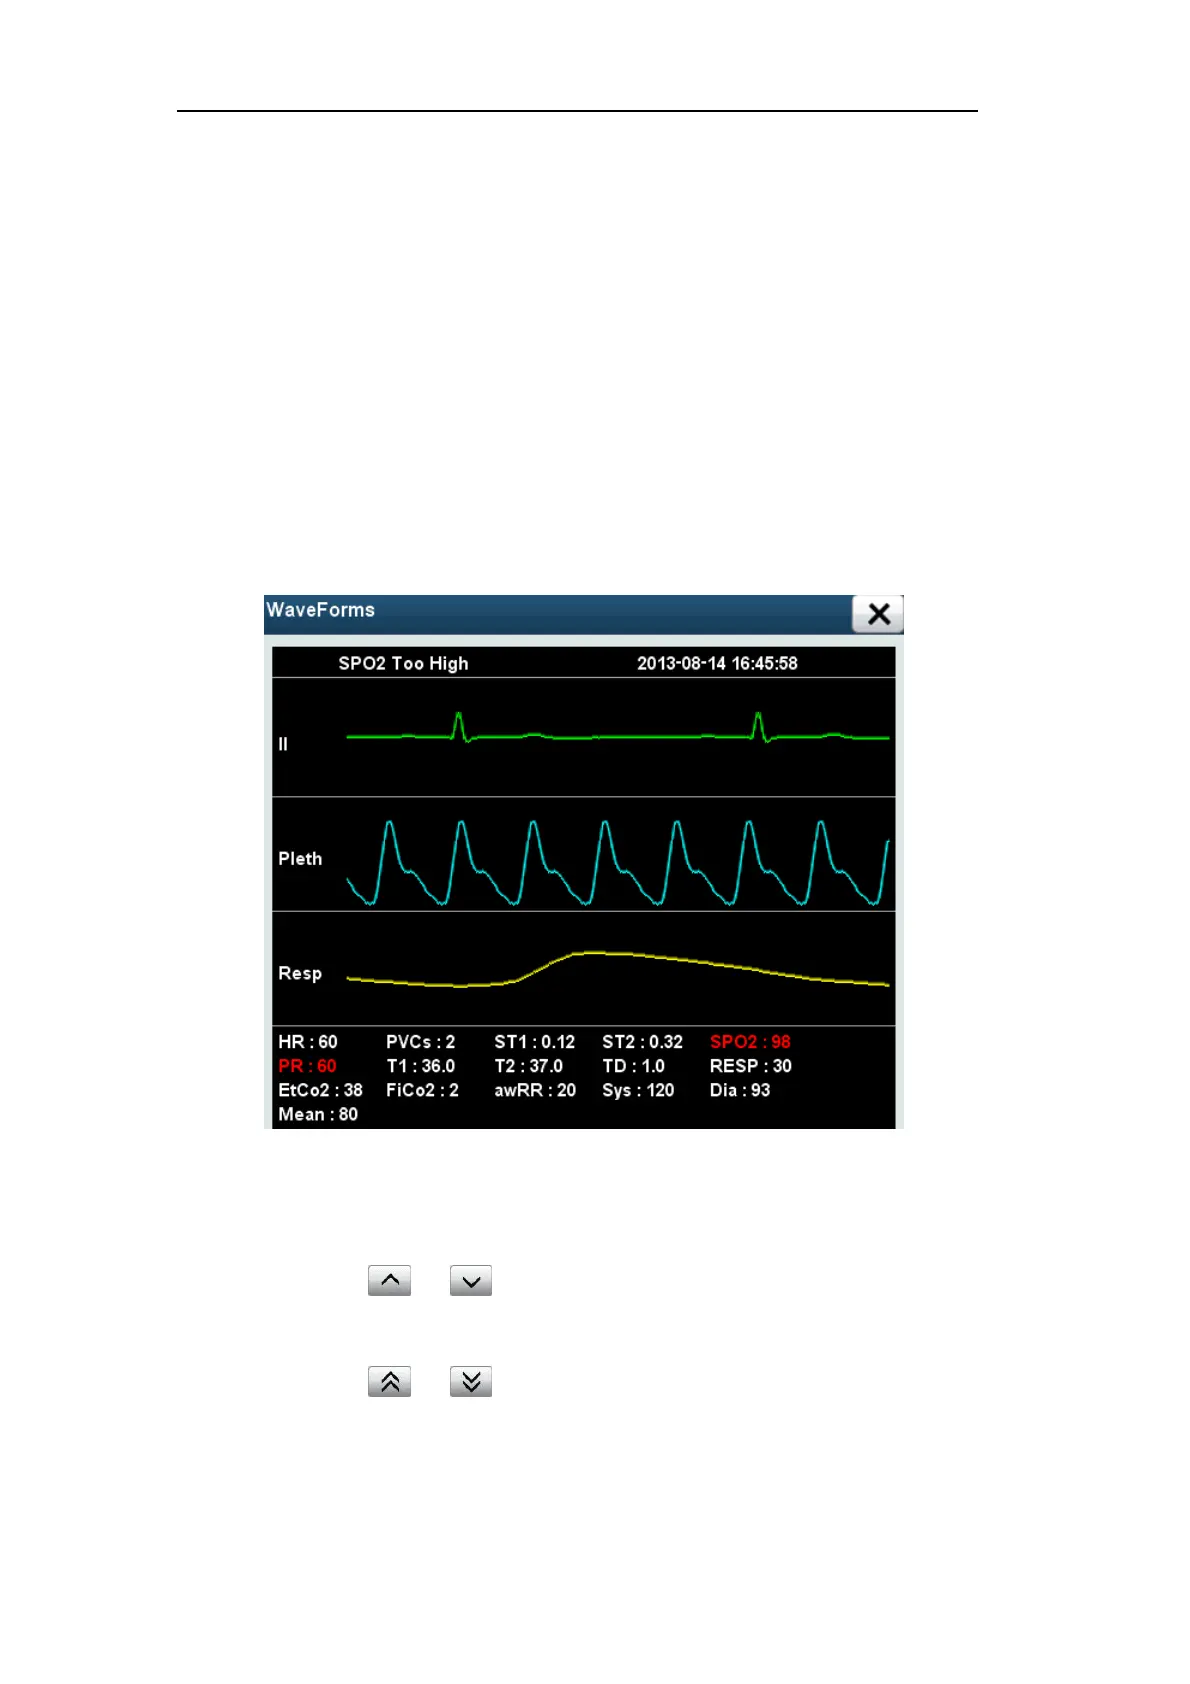Viewport: 1190px width, 1684px height.
Task: Click the 'RESP : 30' value
Action: click(x=751, y=1066)
